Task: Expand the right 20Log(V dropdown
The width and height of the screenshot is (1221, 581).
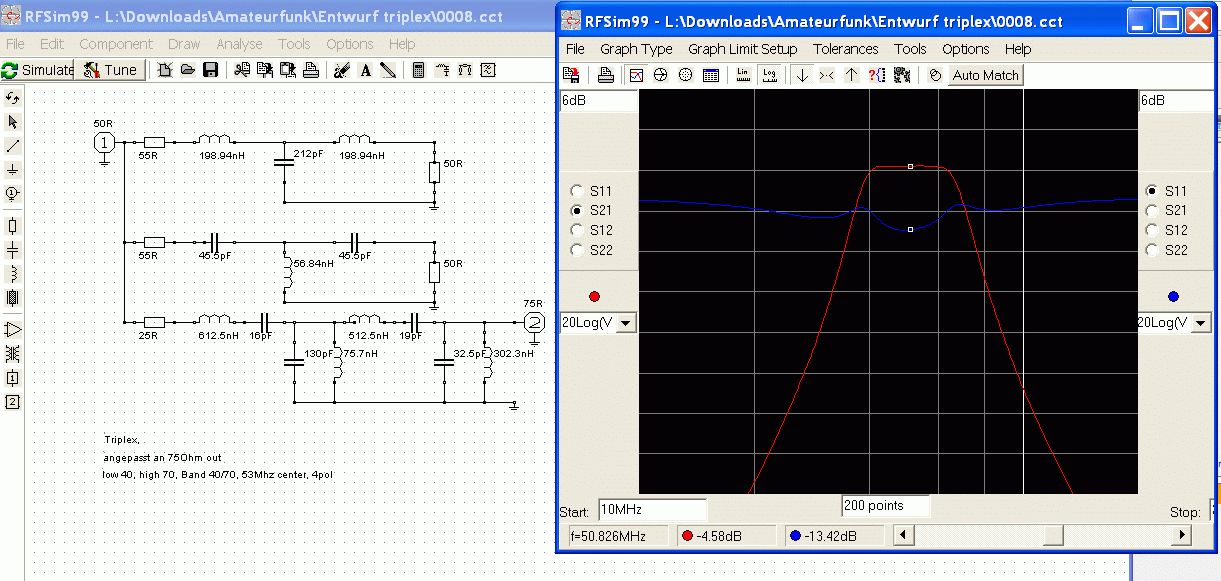Action: [x=1201, y=322]
